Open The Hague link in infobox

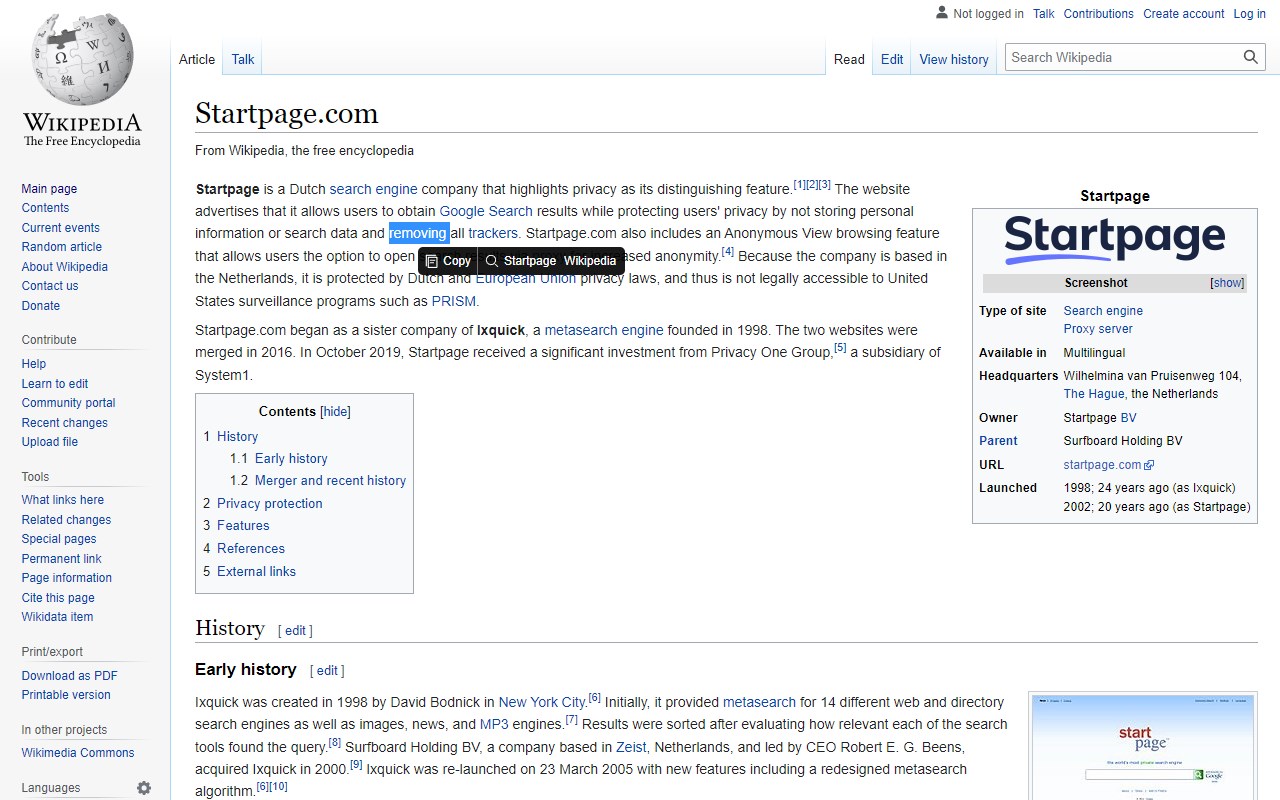click(x=1094, y=394)
